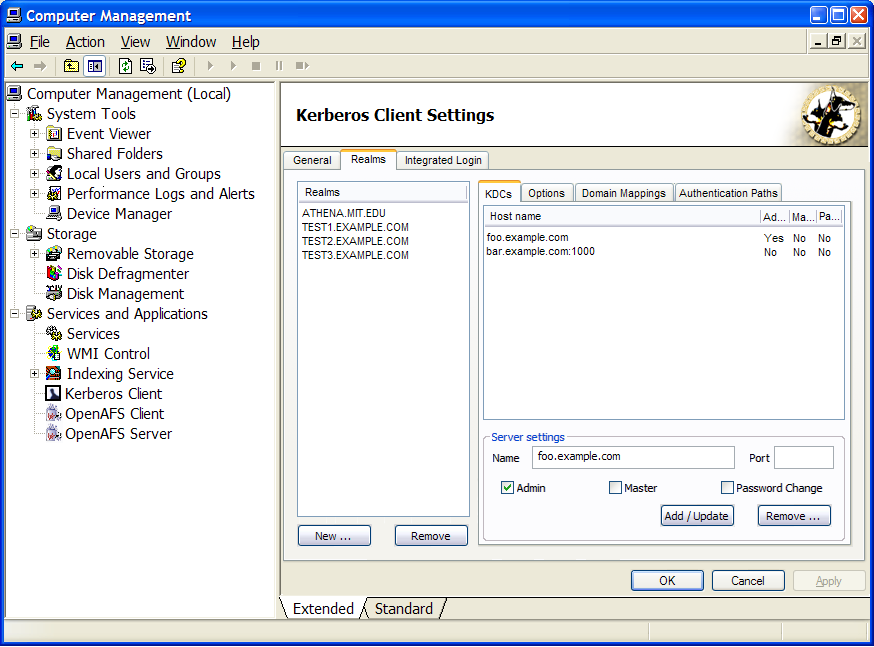Uncheck the Admin checkbox
The width and height of the screenshot is (874, 647).
point(507,488)
